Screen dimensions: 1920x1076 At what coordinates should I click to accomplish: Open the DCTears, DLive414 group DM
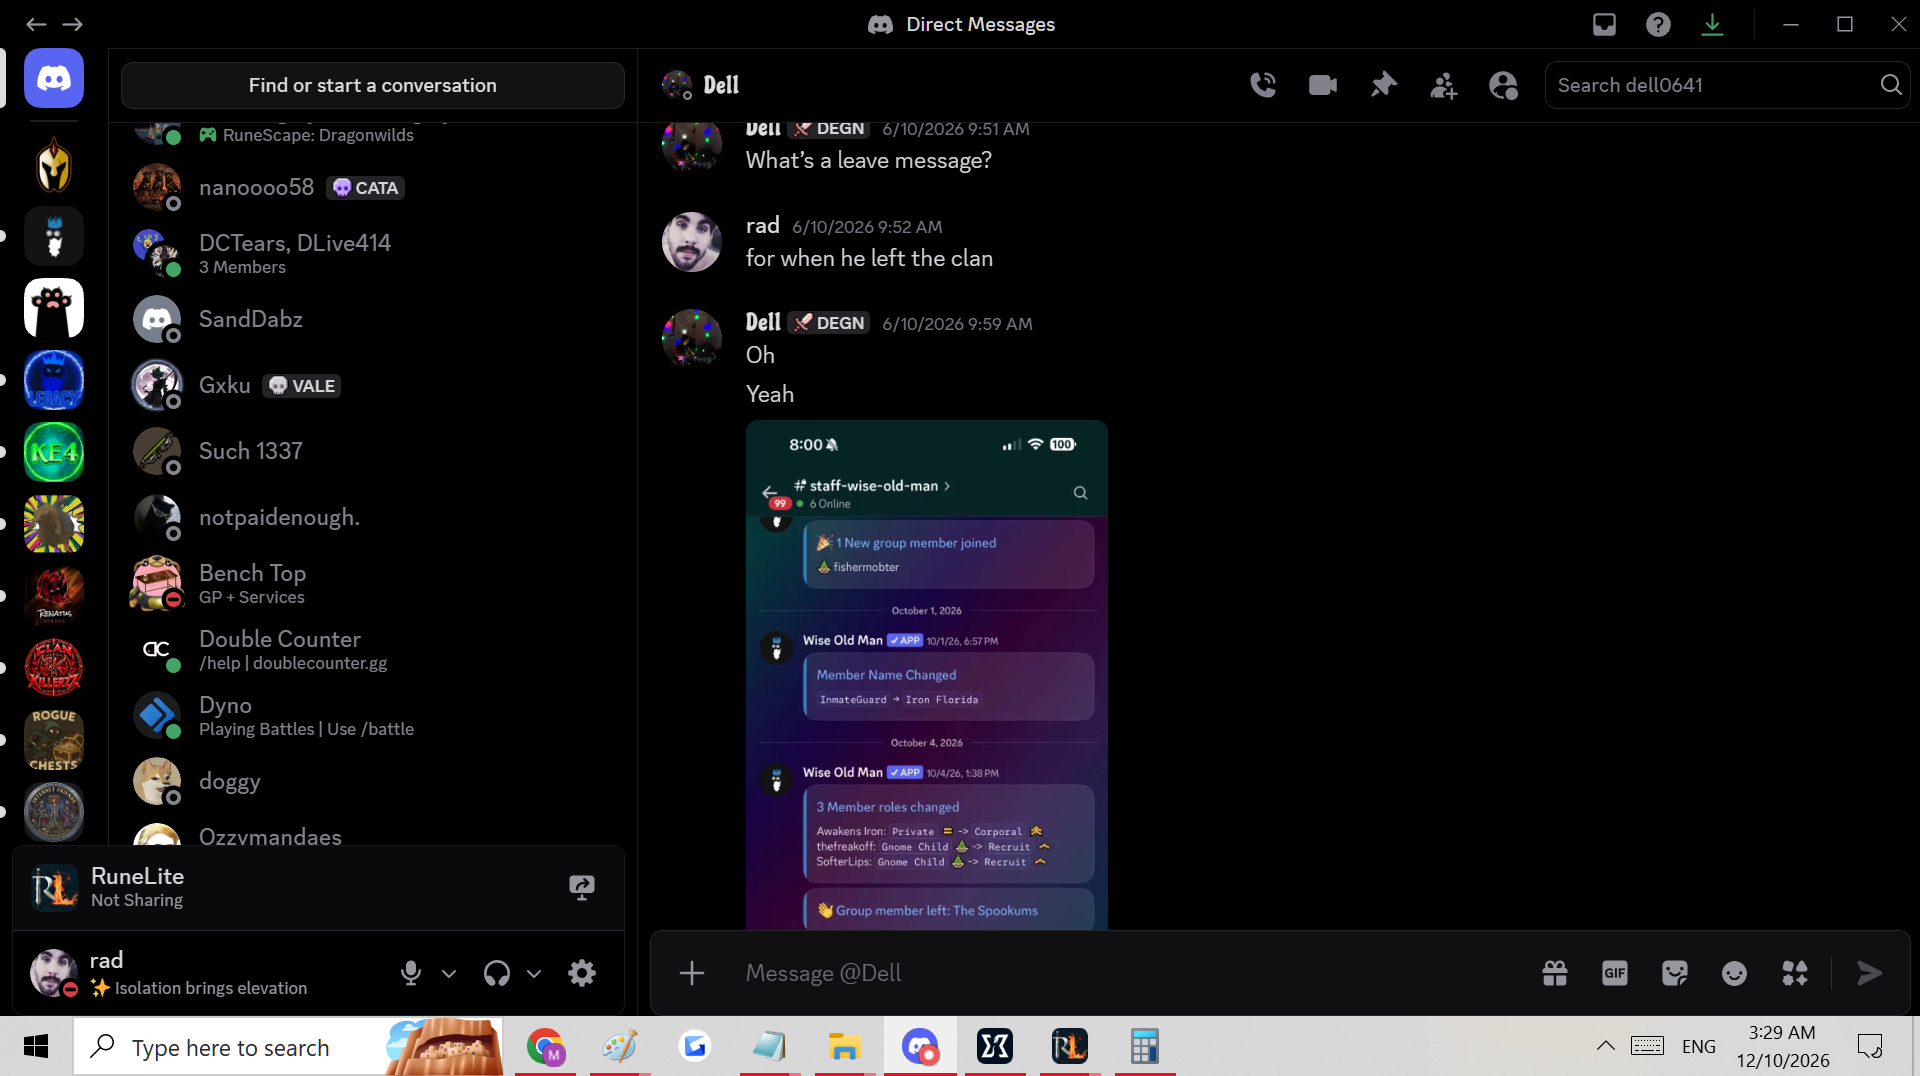click(372, 253)
